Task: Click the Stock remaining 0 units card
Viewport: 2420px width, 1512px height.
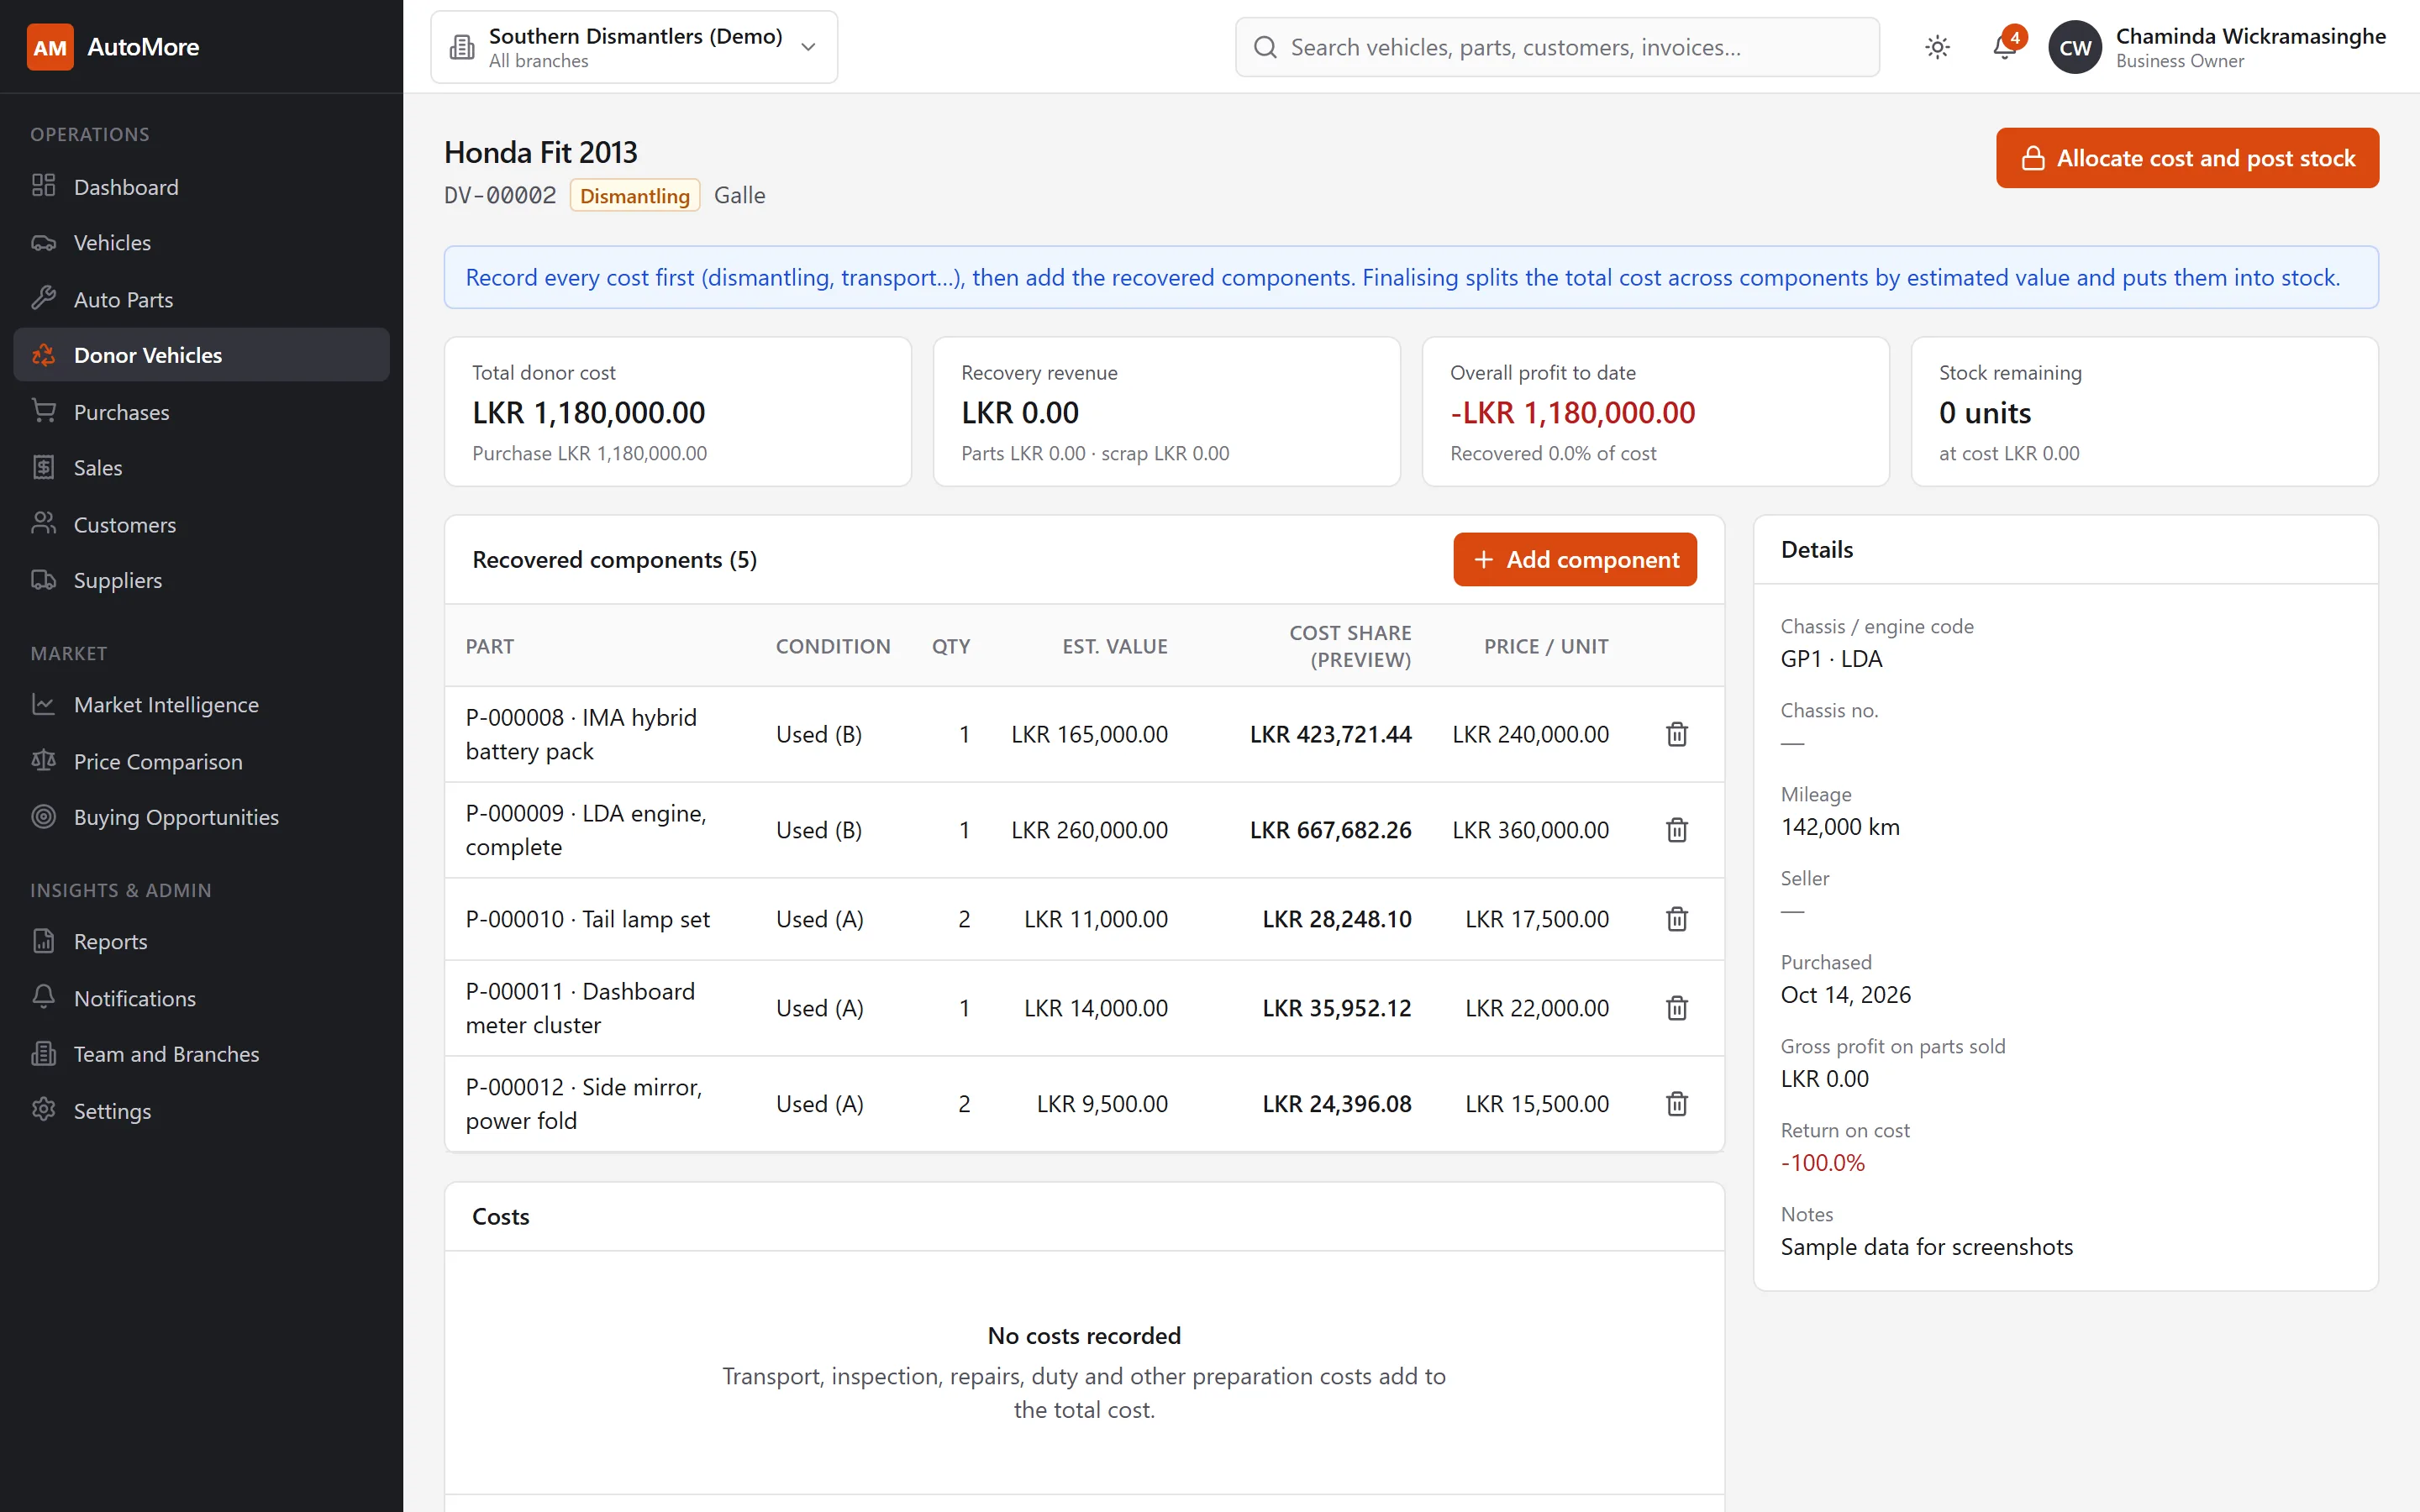Action: [2145, 412]
